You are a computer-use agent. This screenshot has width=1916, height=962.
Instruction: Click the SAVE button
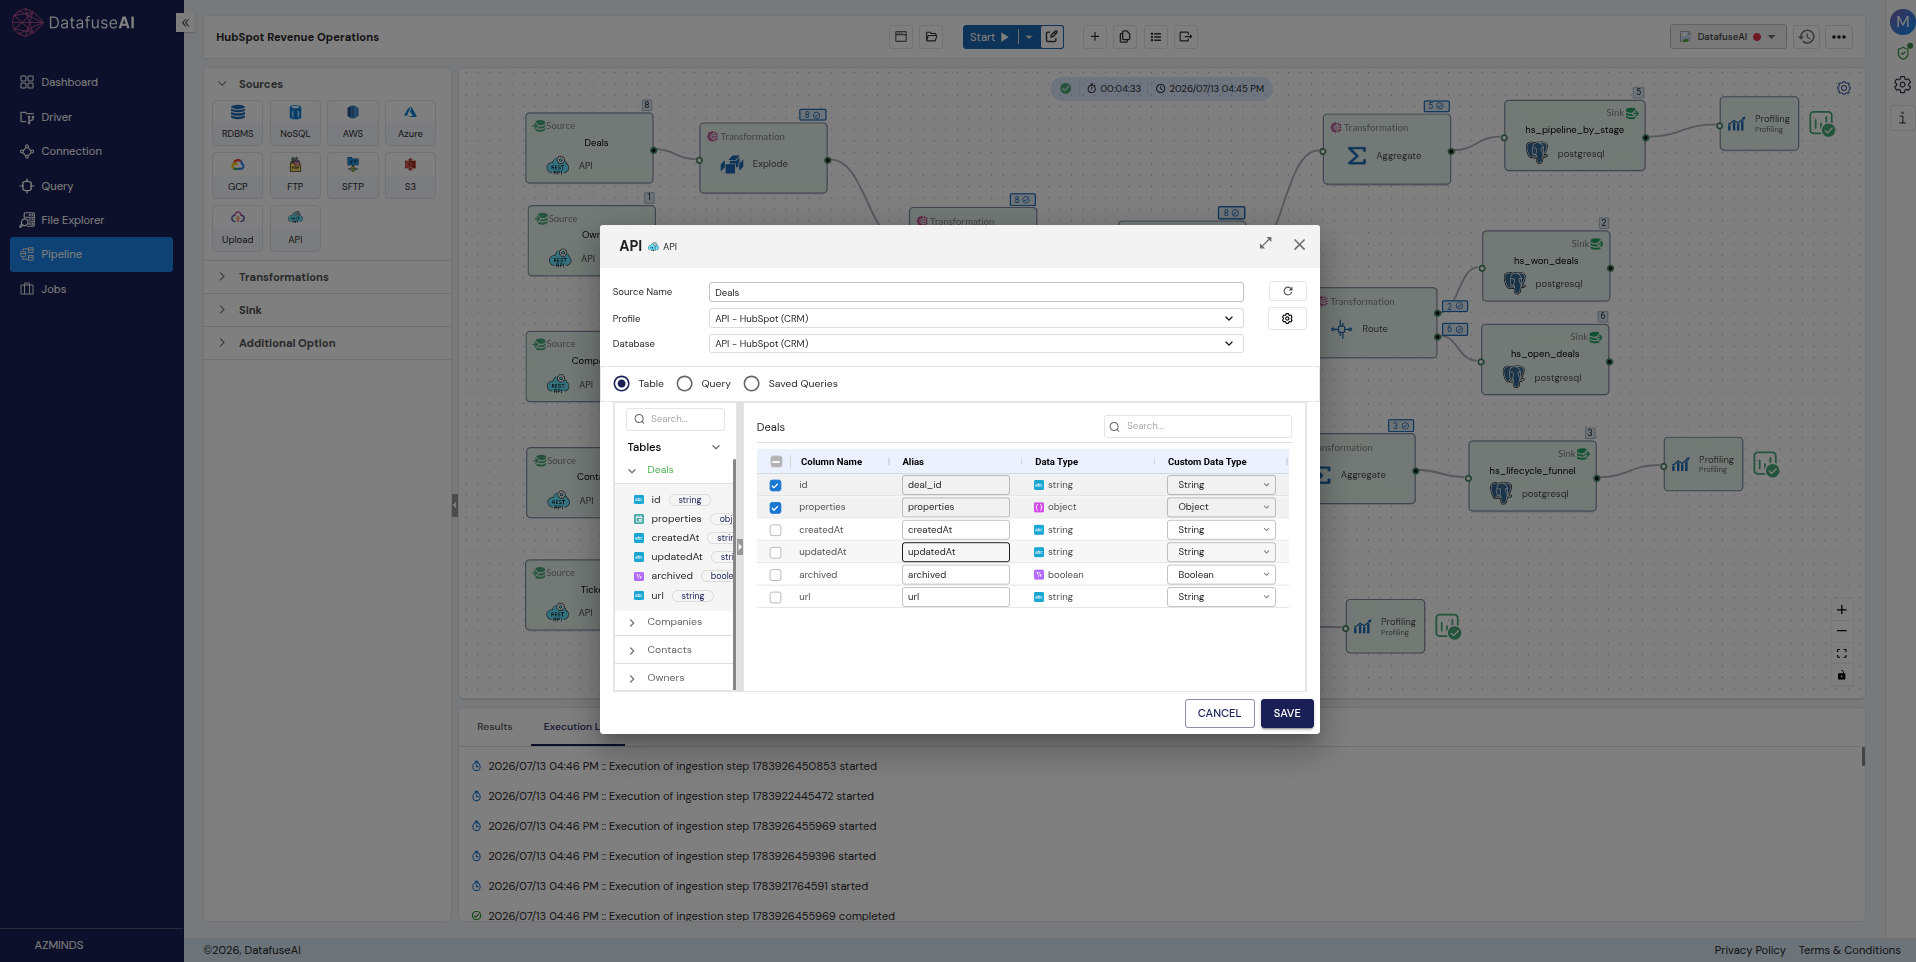point(1287,713)
